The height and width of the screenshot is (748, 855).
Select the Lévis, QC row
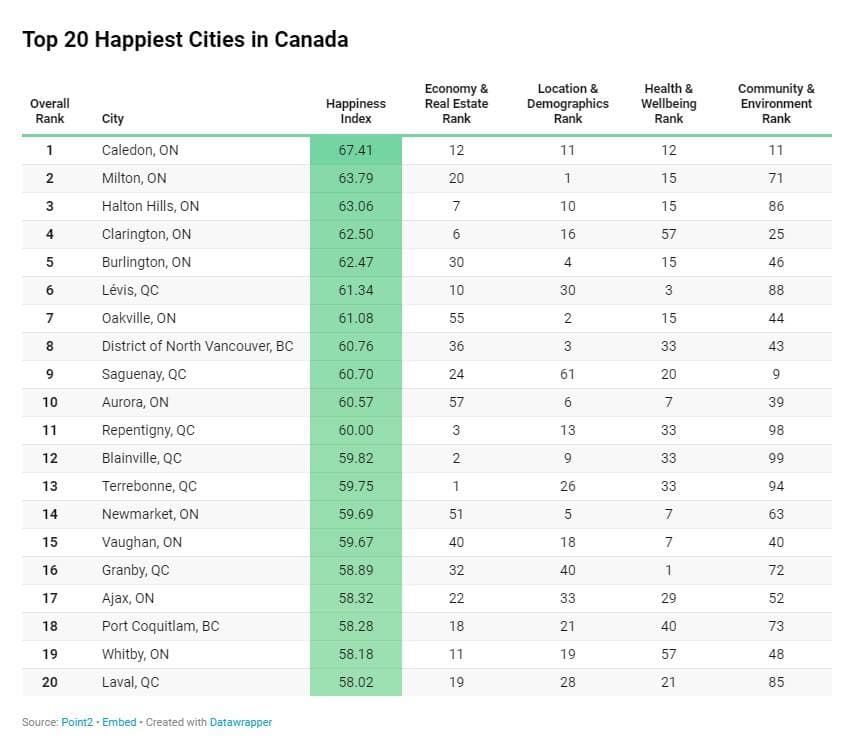tap(427, 290)
